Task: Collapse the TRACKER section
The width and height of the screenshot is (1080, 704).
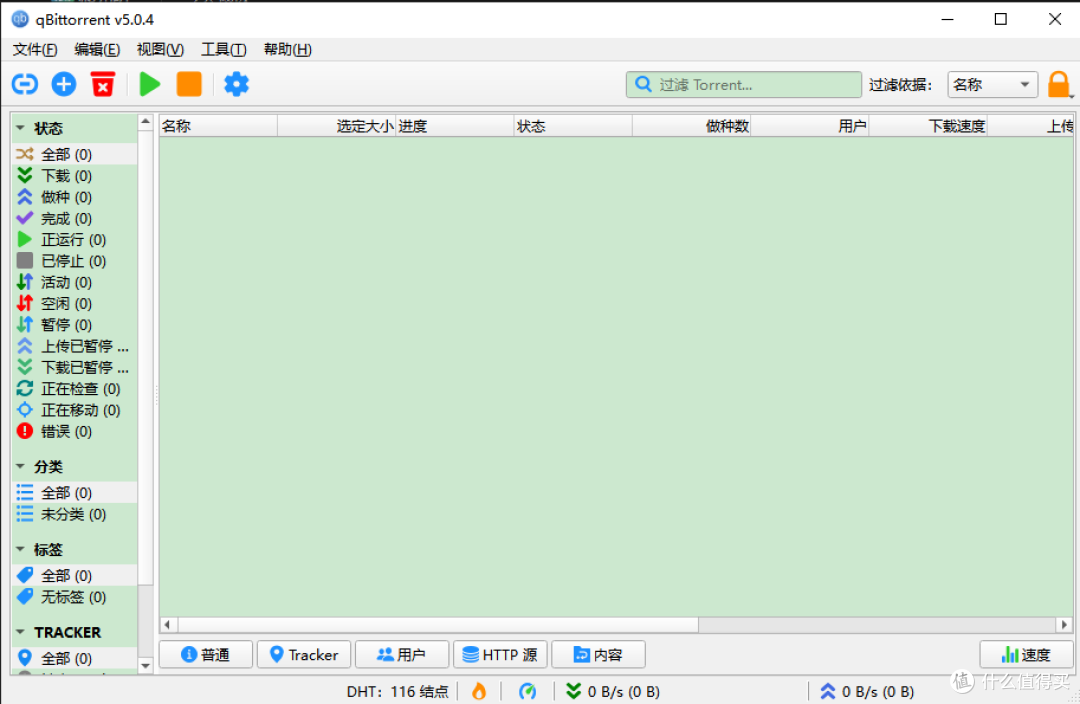Action: (x=20, y=632)
